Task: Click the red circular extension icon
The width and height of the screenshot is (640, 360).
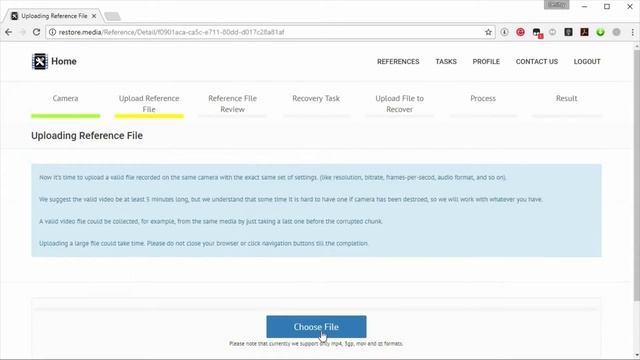Action: 520,32
